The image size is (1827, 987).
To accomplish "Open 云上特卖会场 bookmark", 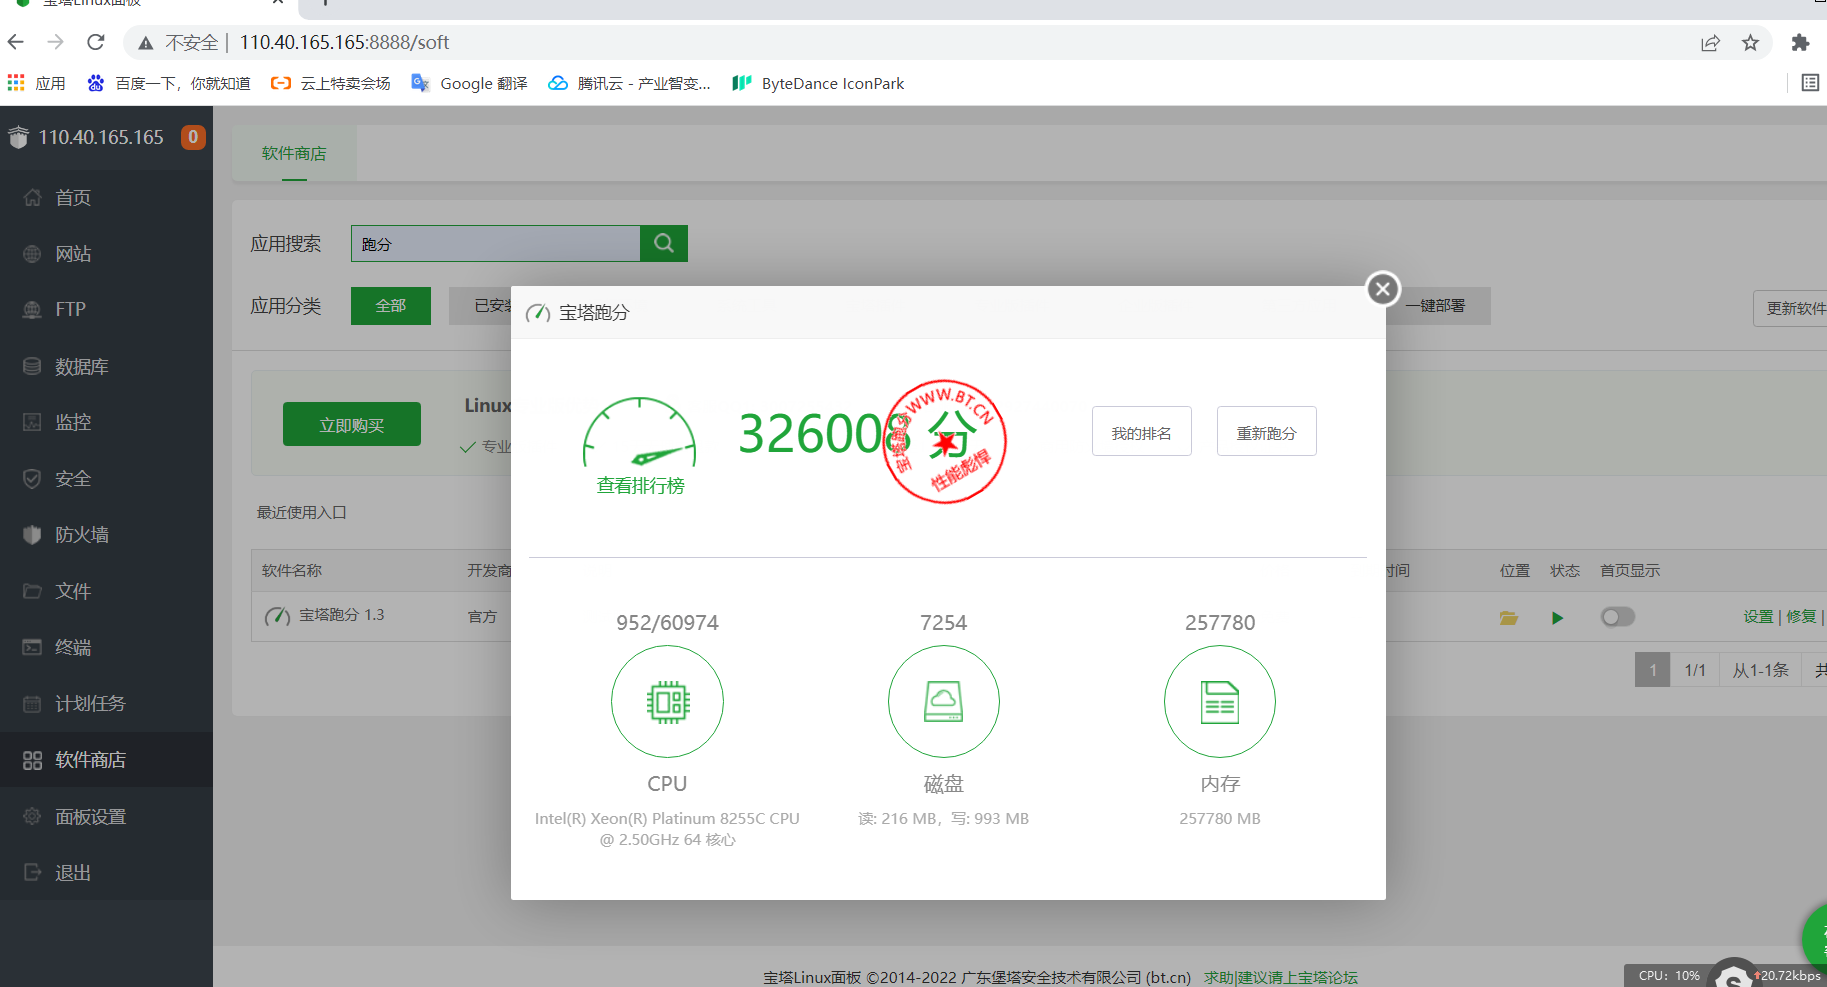I will pos(331,83).
